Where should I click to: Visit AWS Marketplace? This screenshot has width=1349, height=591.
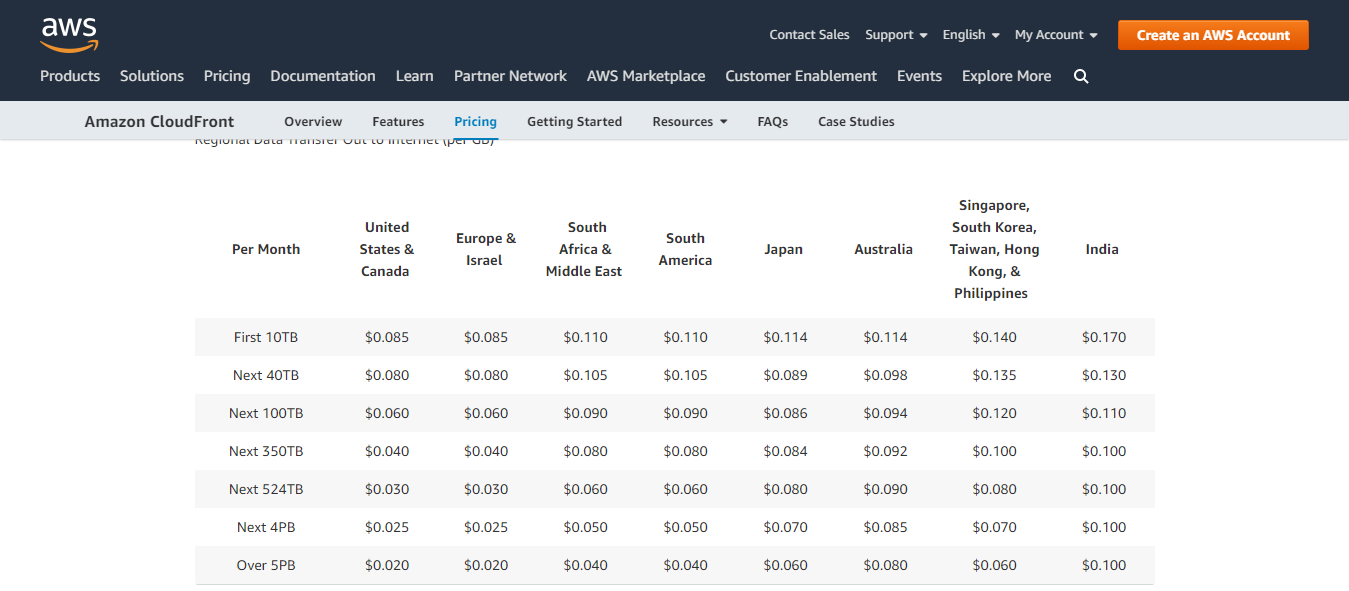[646, 76]
